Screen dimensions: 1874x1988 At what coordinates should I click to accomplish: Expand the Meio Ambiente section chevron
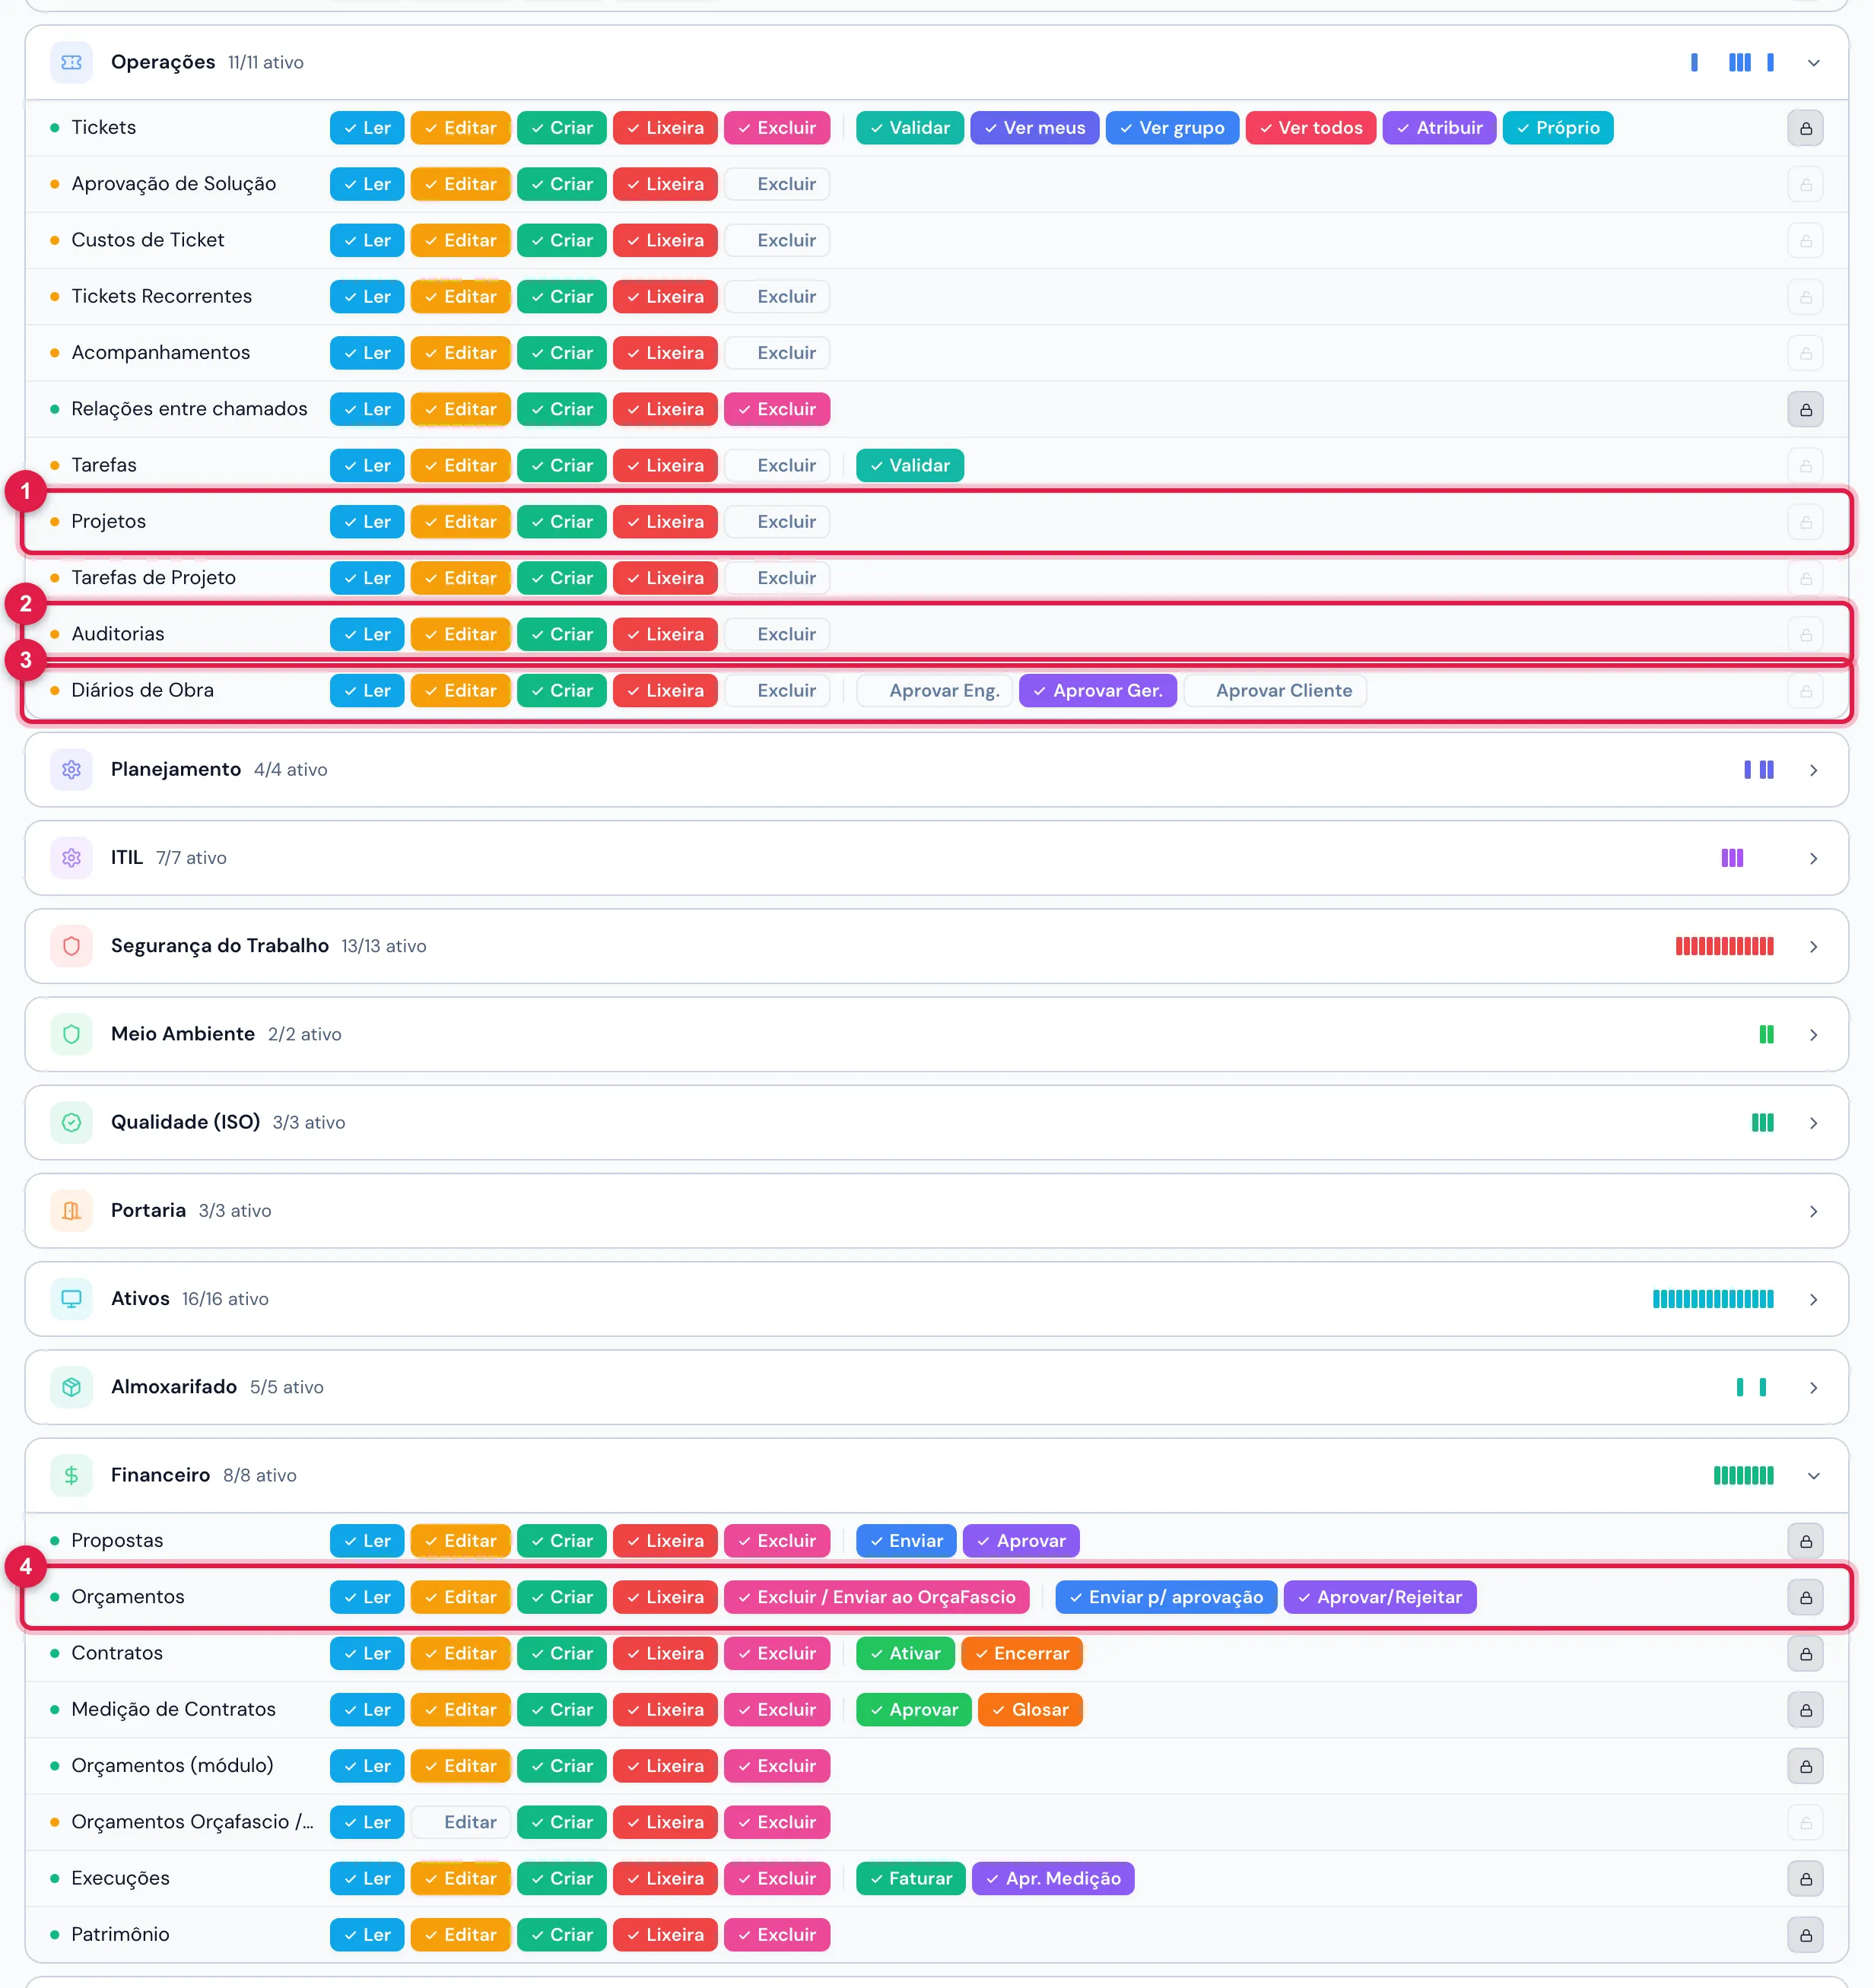pos(1813,1035)
